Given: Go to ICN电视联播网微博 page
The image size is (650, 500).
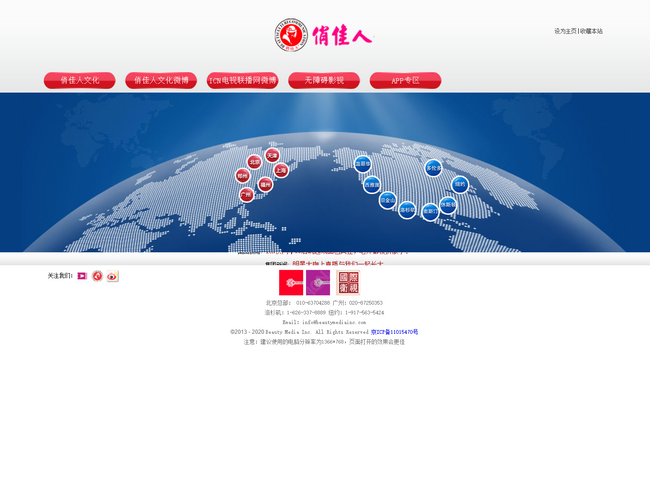Looking at the screenshot, I should [242, 80].
